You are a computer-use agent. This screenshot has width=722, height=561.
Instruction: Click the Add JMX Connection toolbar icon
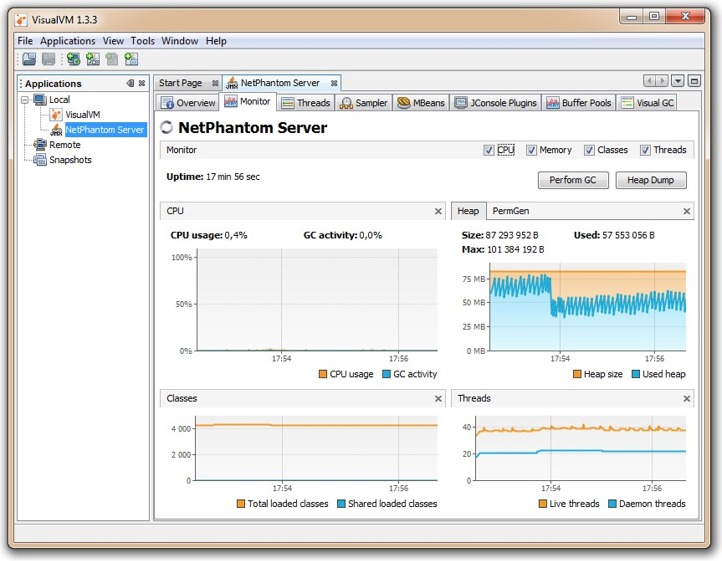tap(93, 59)
